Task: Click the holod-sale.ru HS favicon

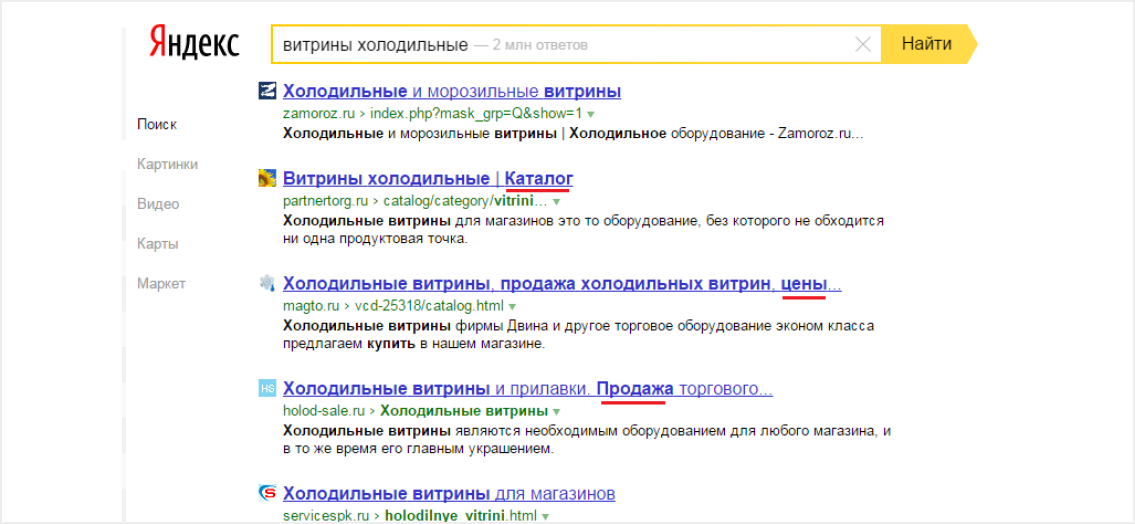Action: [x=267, y=389]
